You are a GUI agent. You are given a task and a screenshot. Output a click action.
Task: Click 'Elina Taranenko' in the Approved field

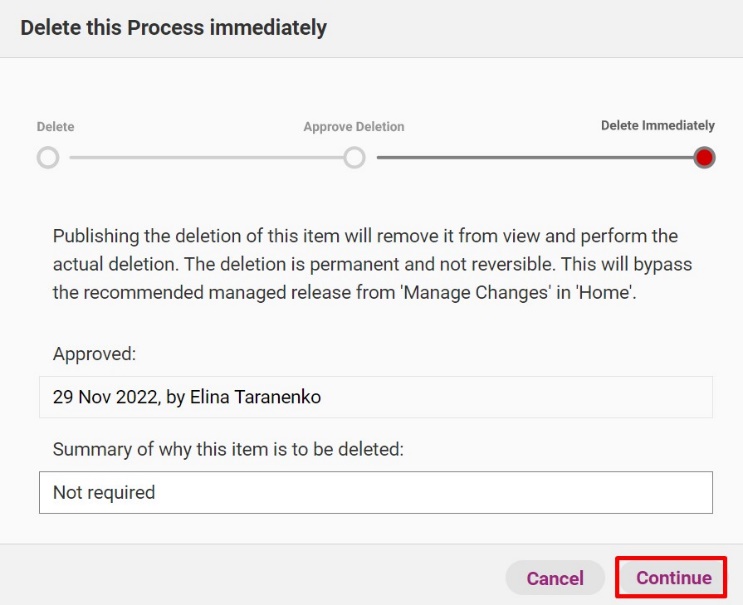[255, 397]
